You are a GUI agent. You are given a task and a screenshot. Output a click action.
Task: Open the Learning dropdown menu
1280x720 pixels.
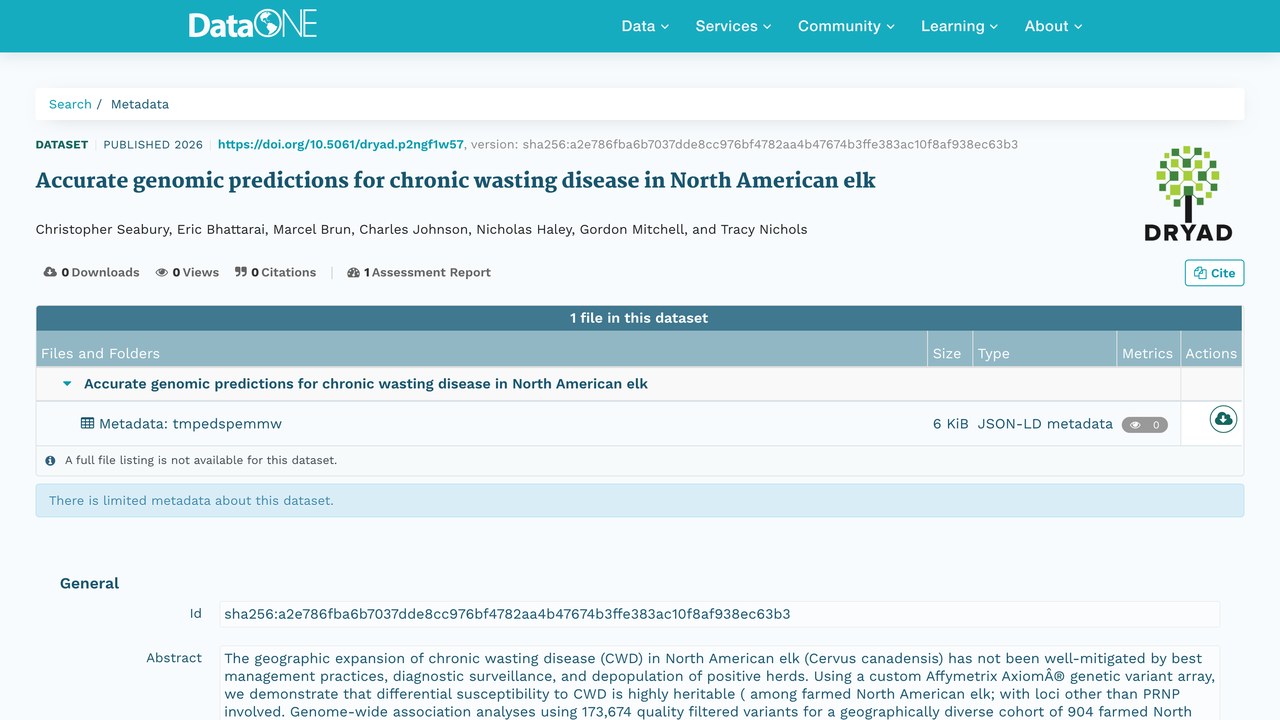(x=960, y=26)
